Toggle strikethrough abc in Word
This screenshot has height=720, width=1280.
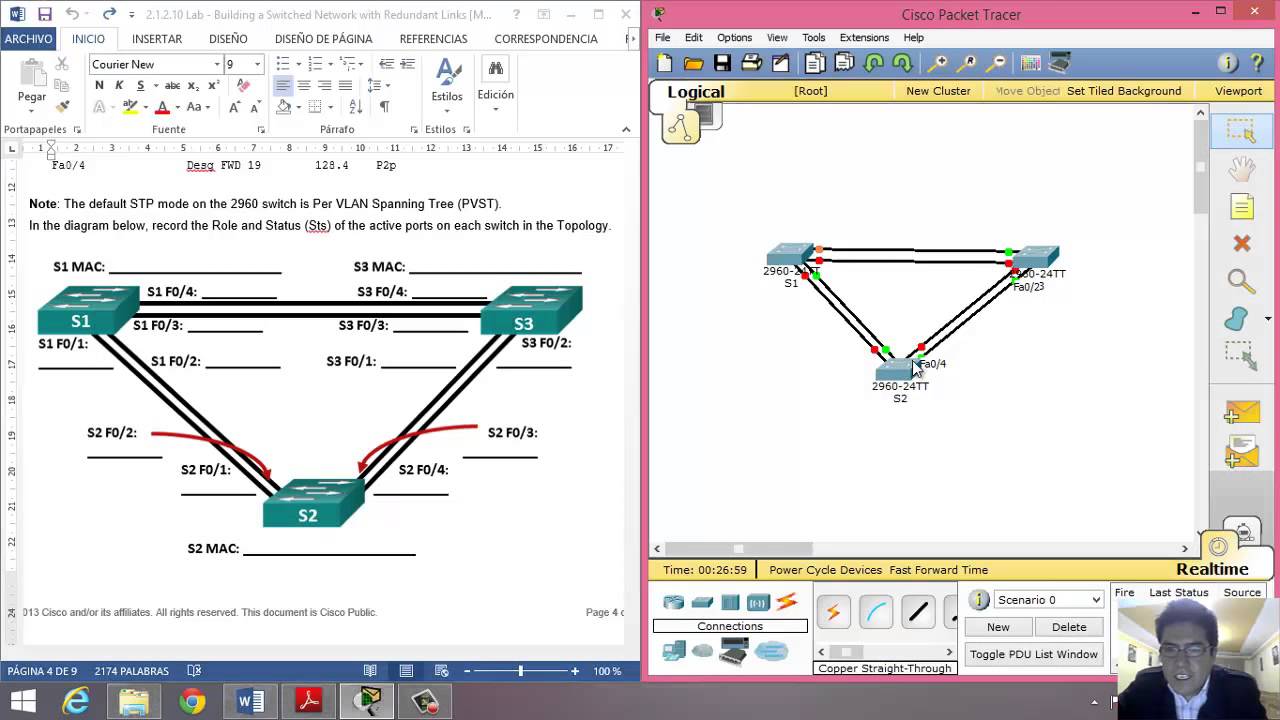pyautogui.click(x=172, y=85)
